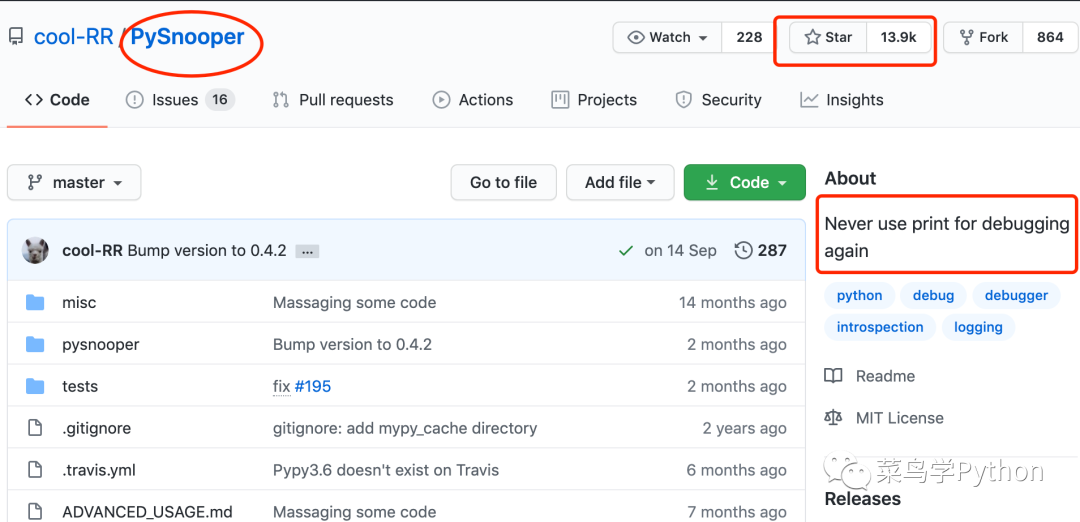Open the MIT License link
Viewport: 1080px width, 522px height.
(884, 418)
